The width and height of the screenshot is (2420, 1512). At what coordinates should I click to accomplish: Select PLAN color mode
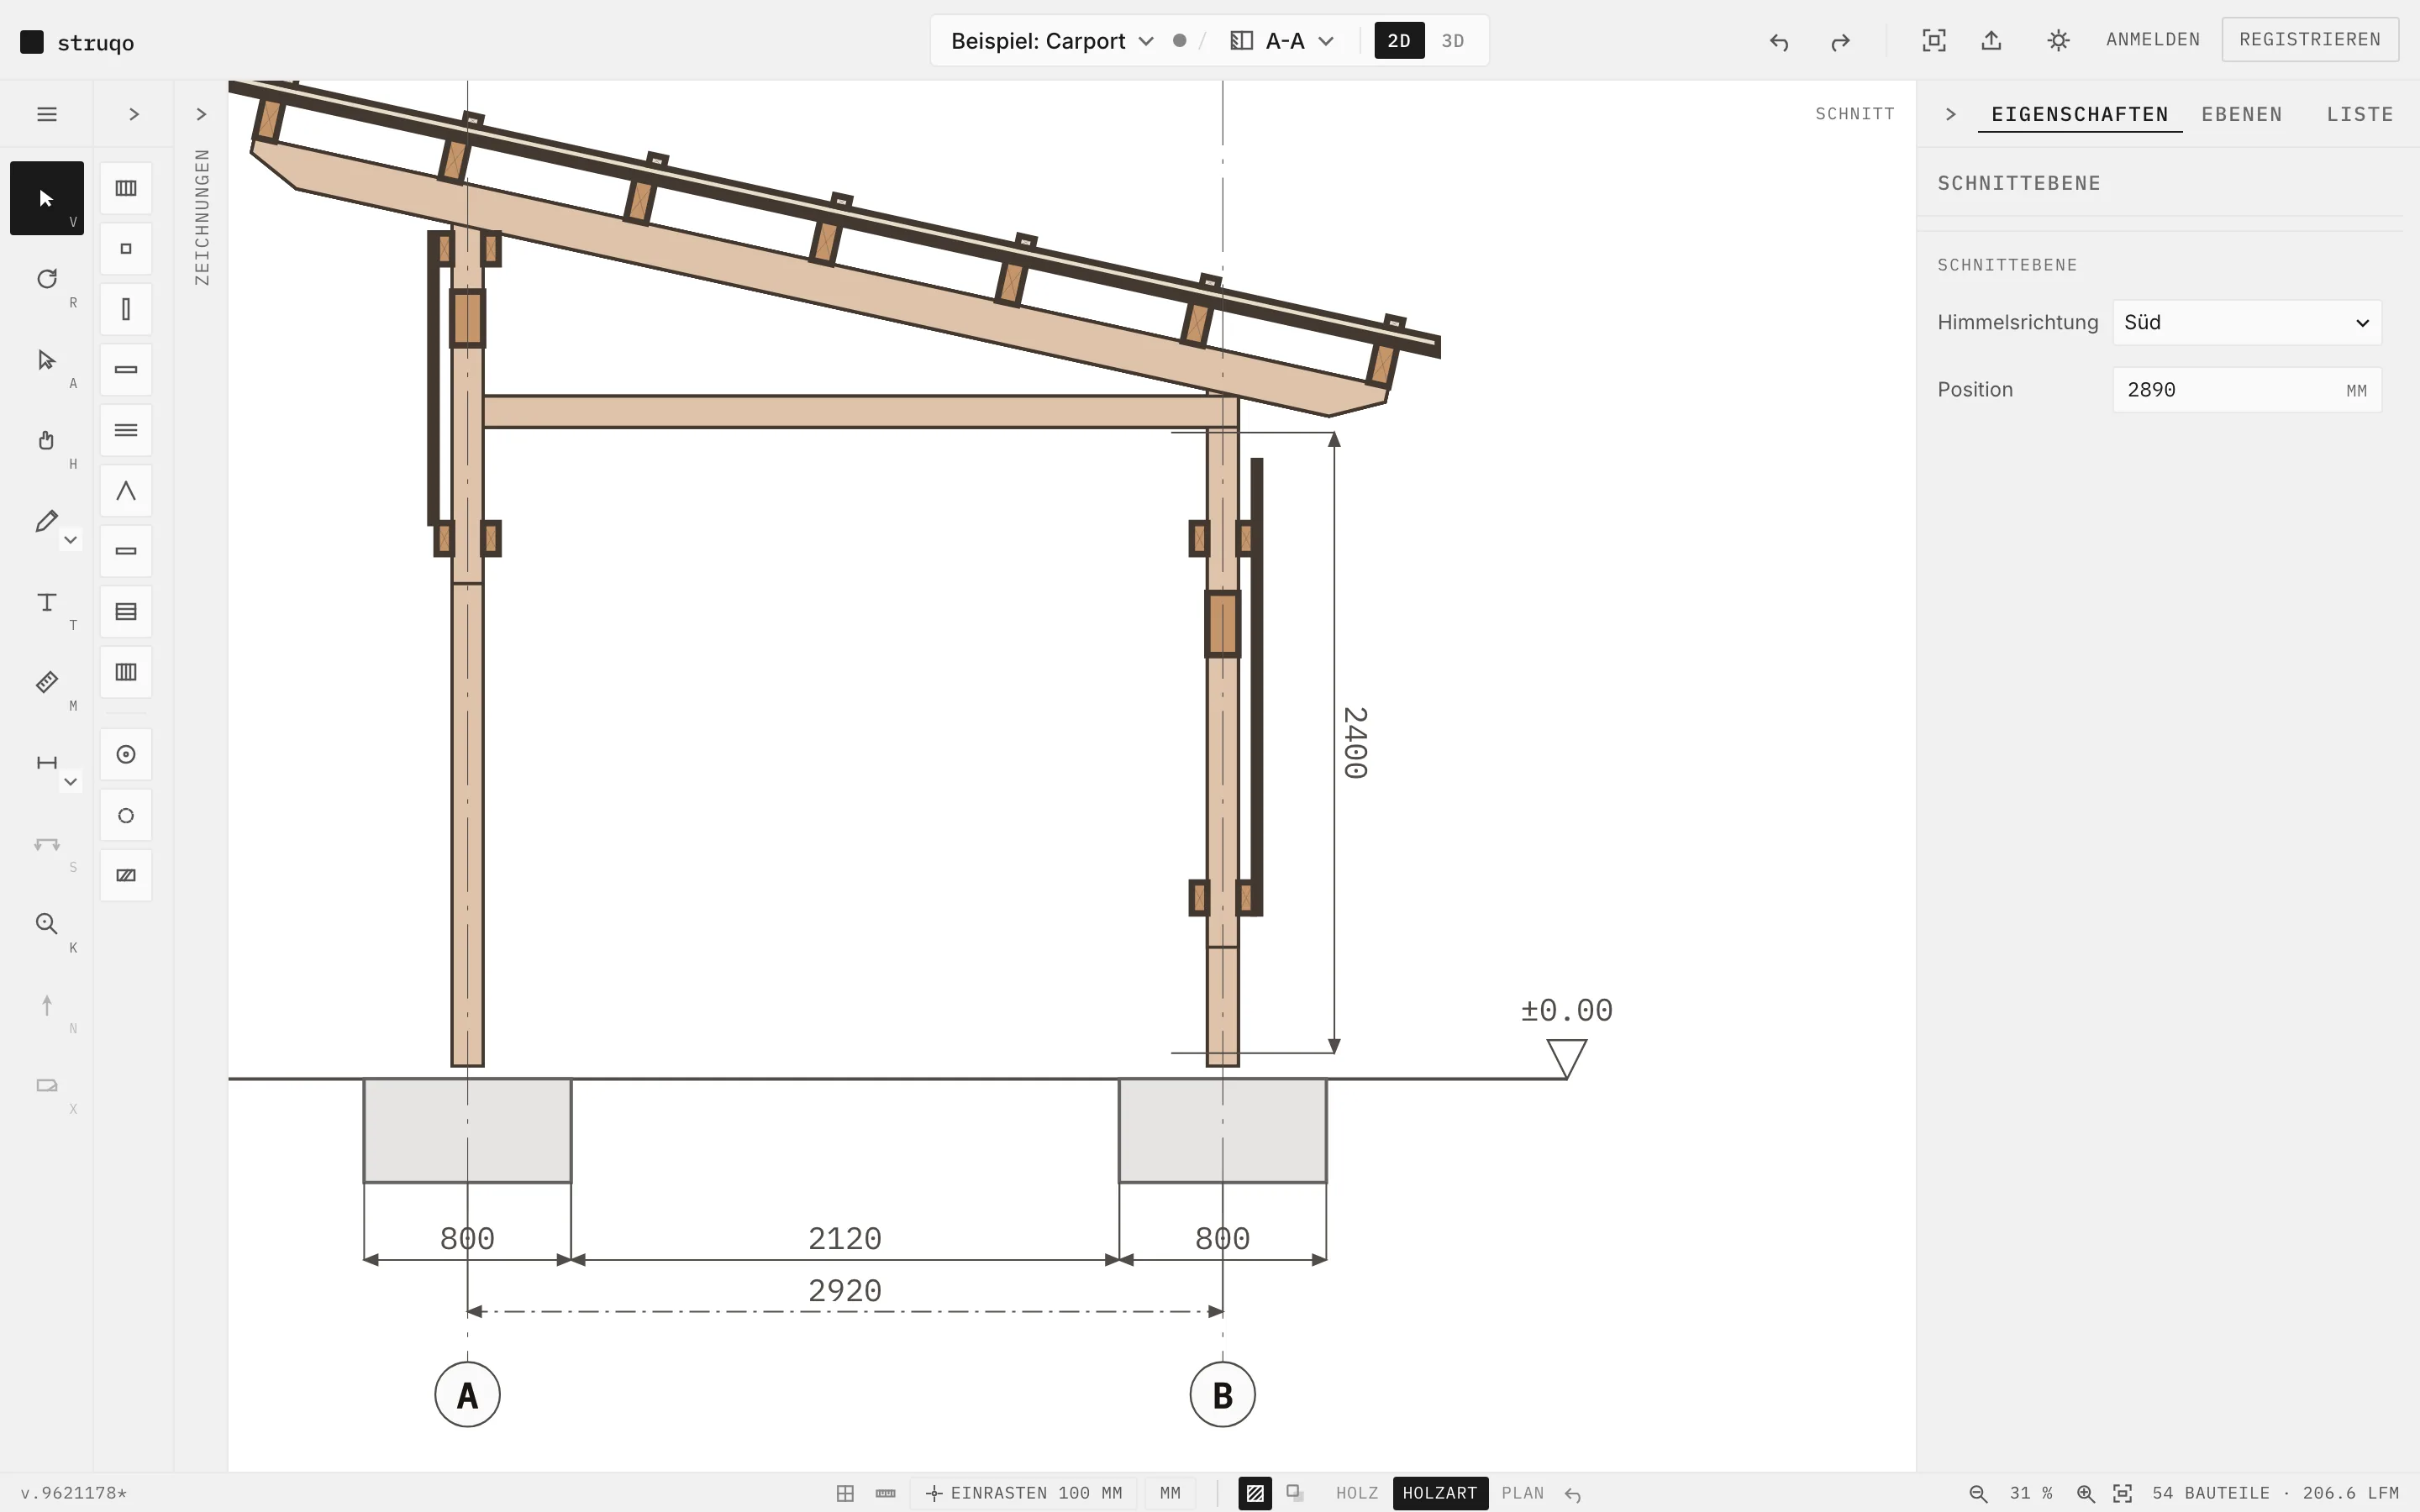[1522, 1493]
